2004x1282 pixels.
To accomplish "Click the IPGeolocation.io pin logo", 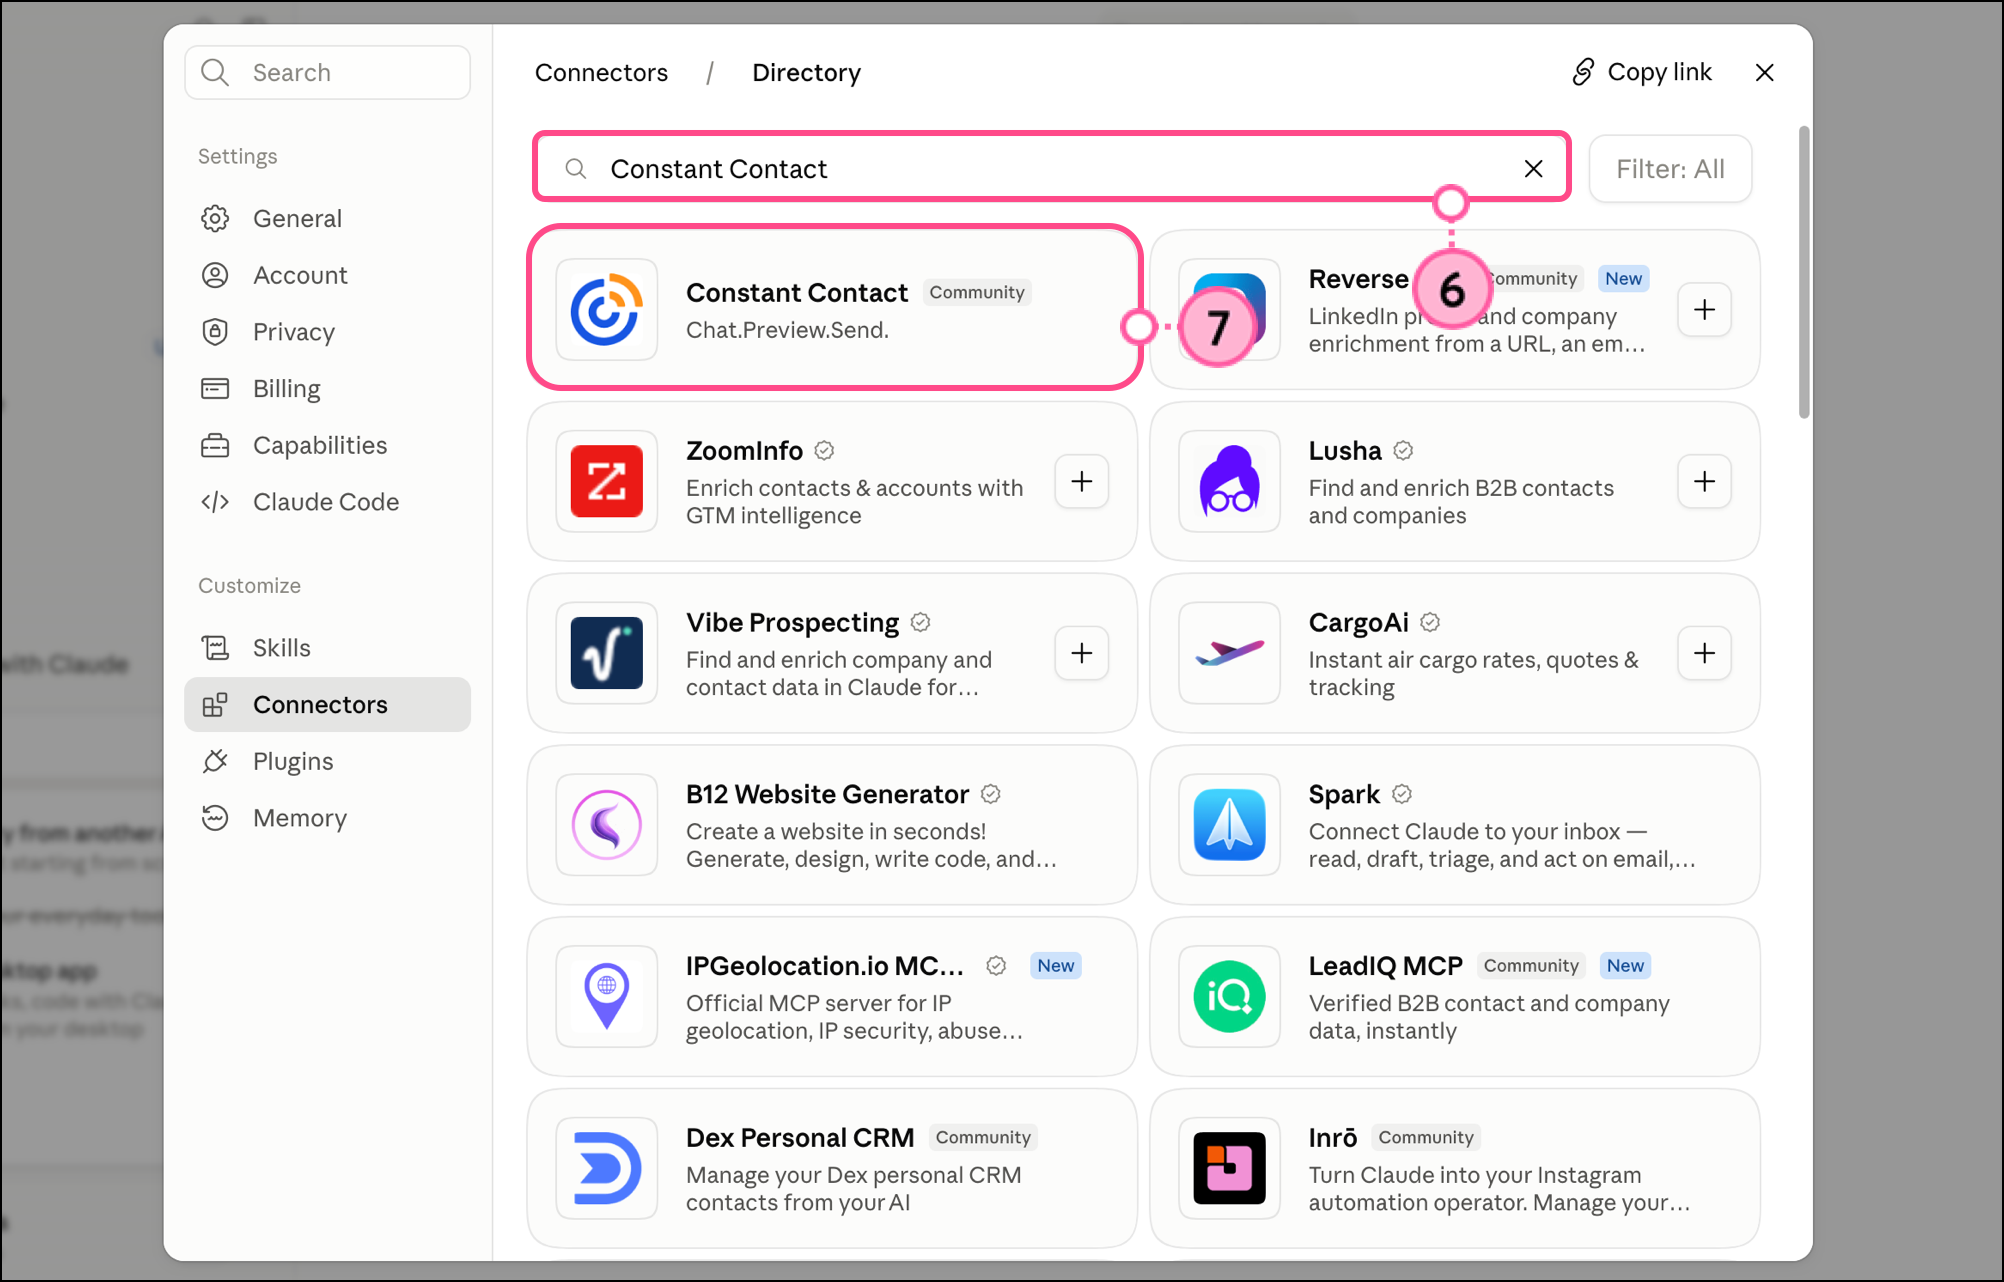I will (606, 996).
